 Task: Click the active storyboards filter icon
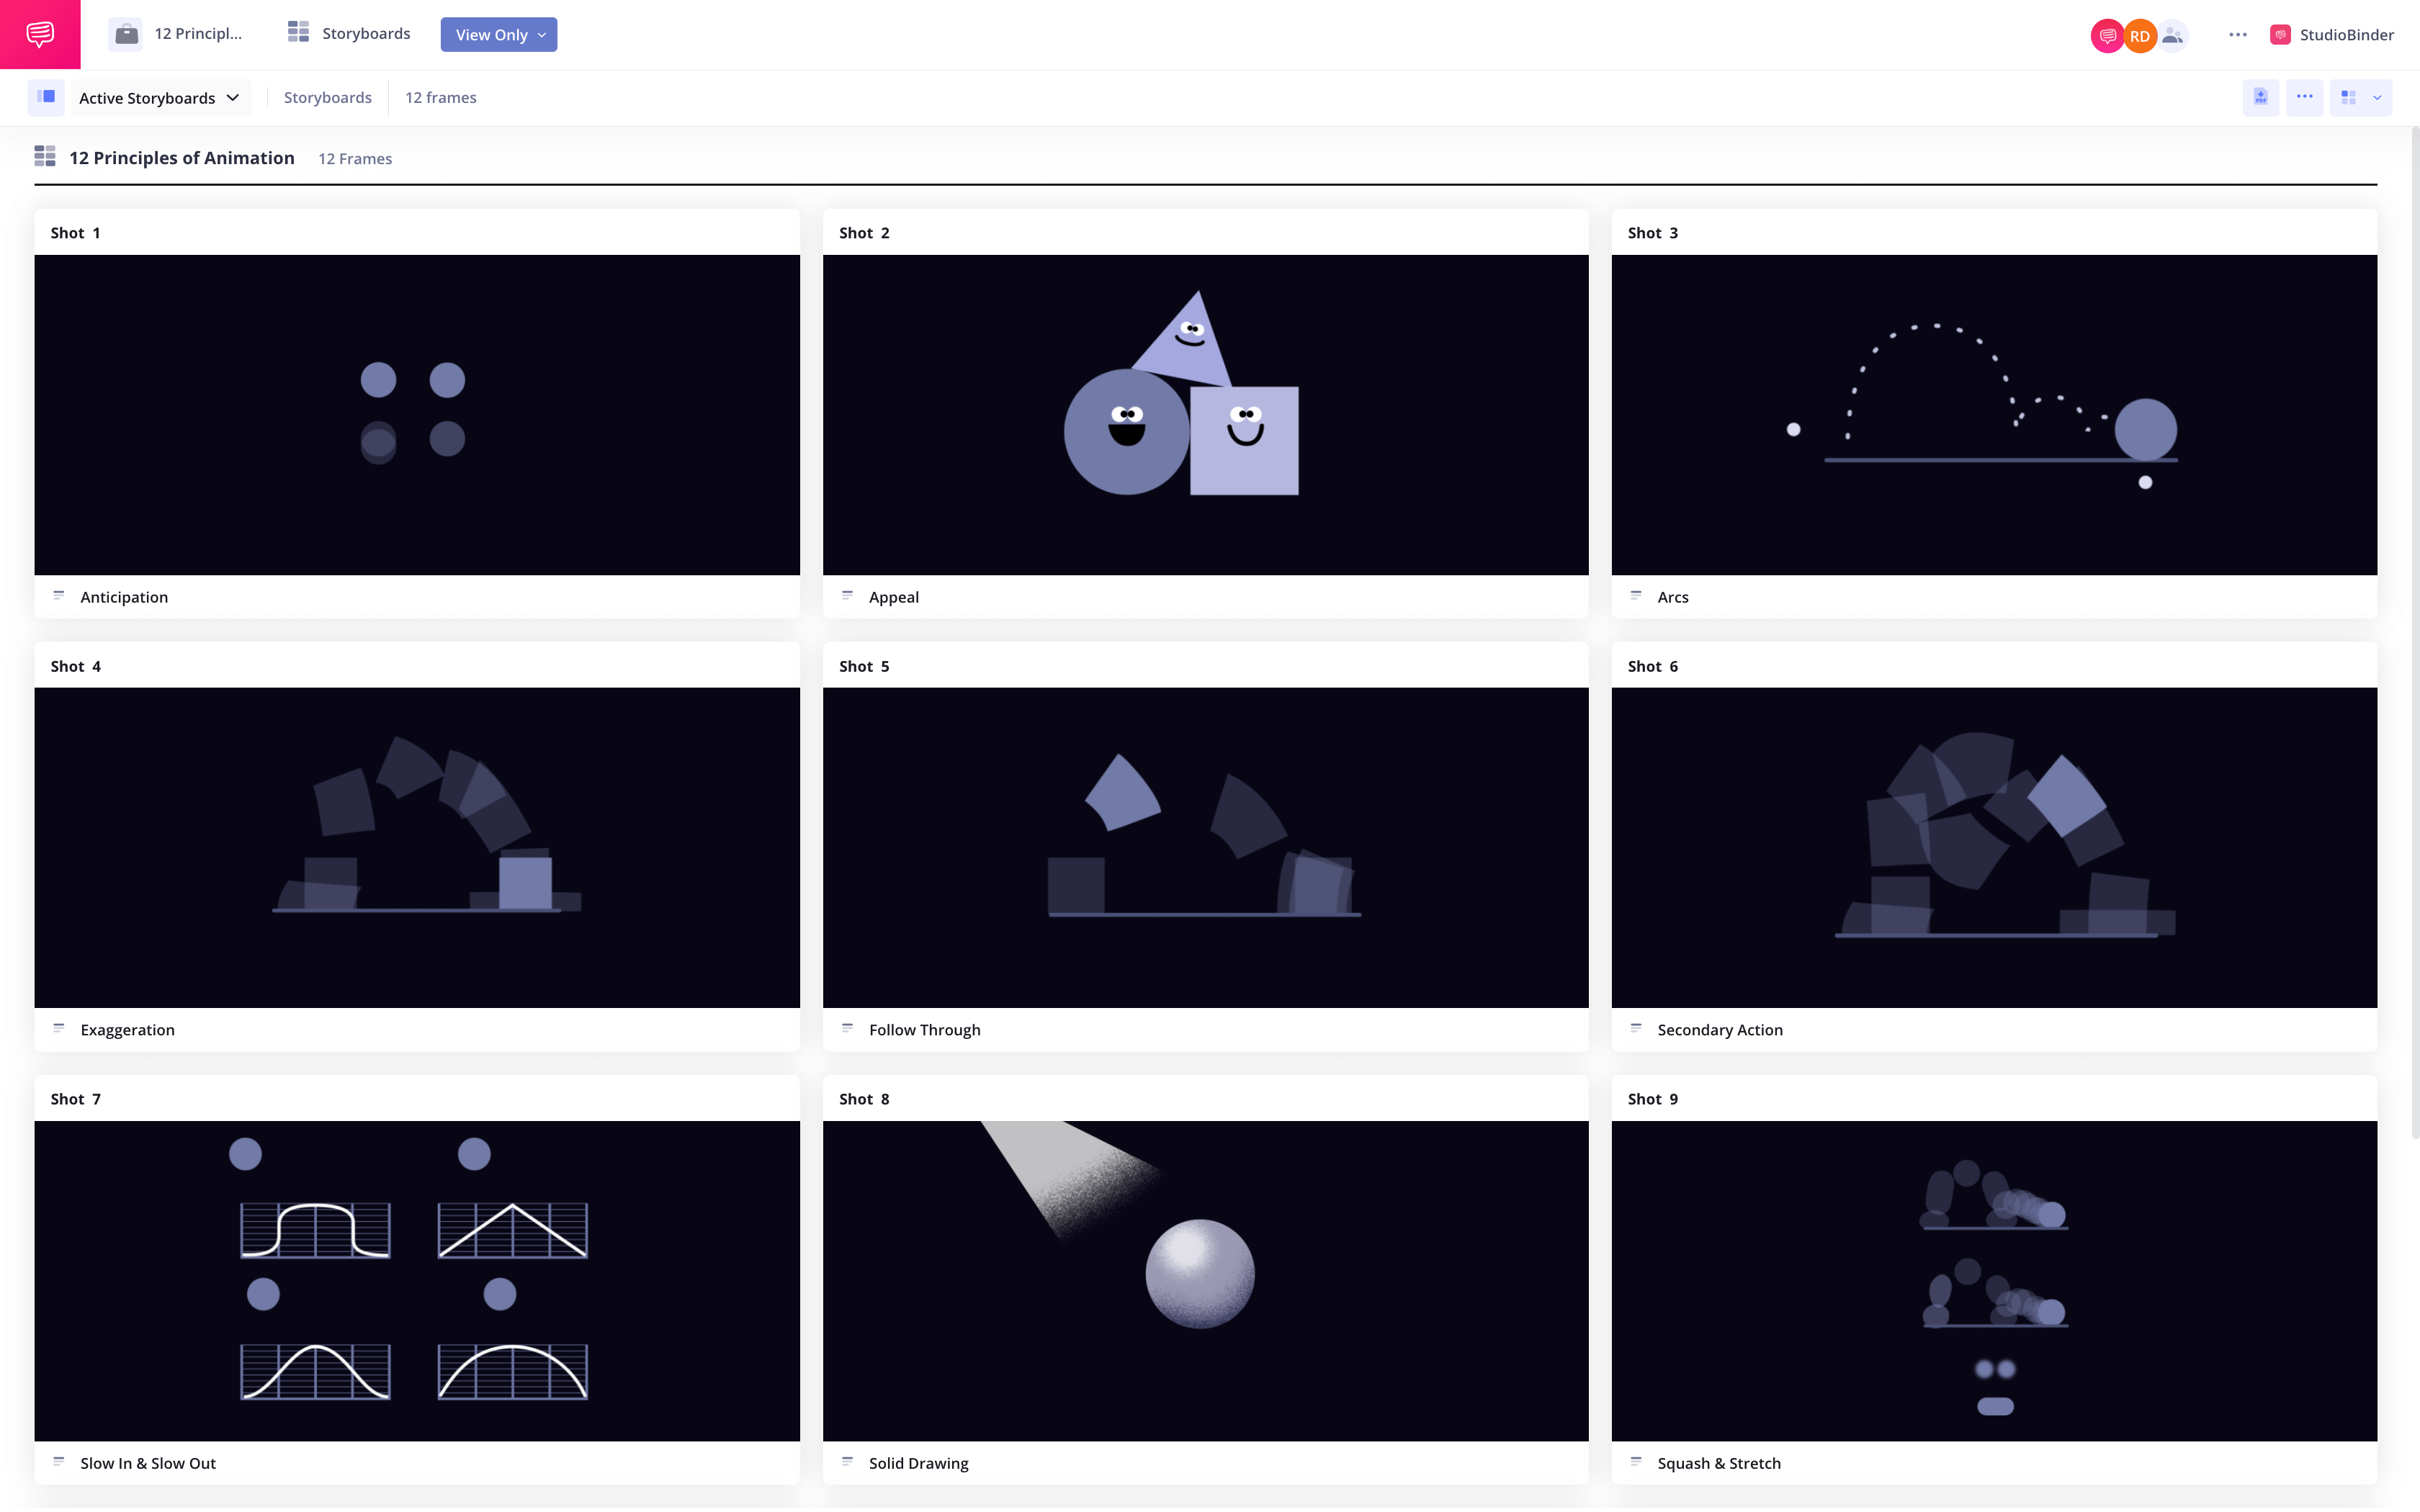point(45,97)
